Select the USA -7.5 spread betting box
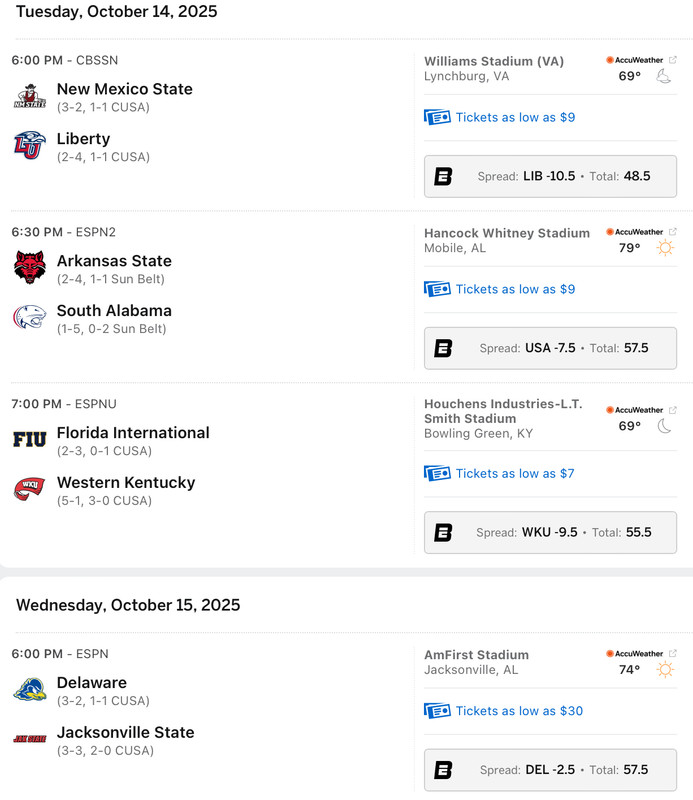 pyautogui.click(x=550, y=348)
